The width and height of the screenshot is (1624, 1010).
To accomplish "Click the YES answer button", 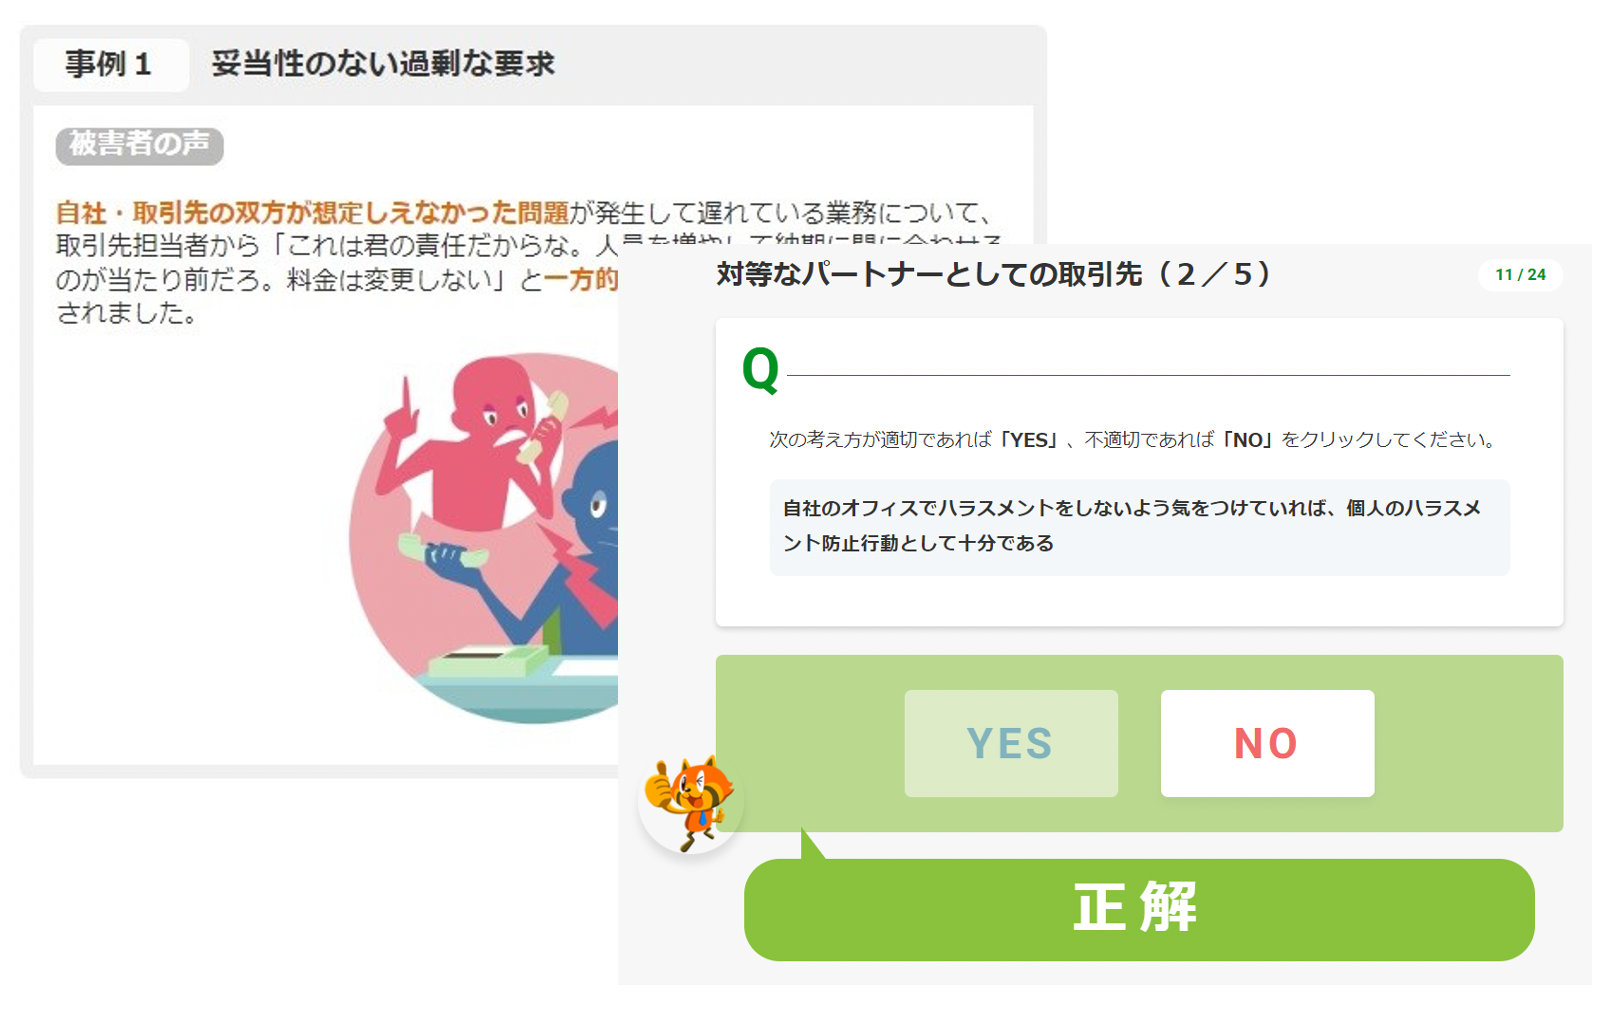I will click(1011, 743).
